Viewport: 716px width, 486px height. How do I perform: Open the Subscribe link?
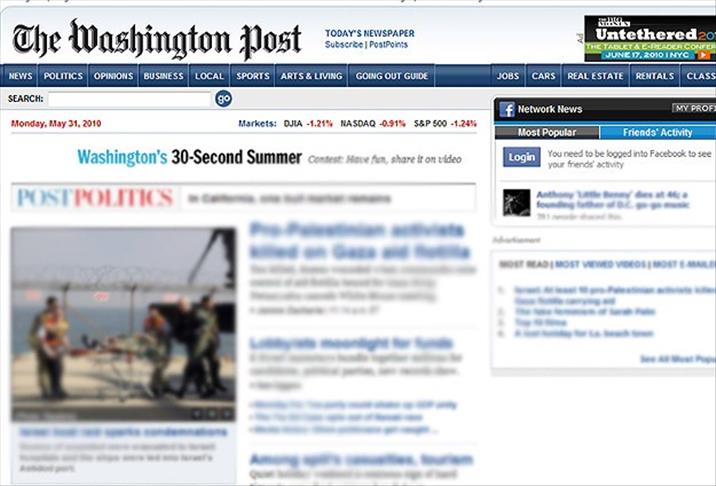click(344, 45)
